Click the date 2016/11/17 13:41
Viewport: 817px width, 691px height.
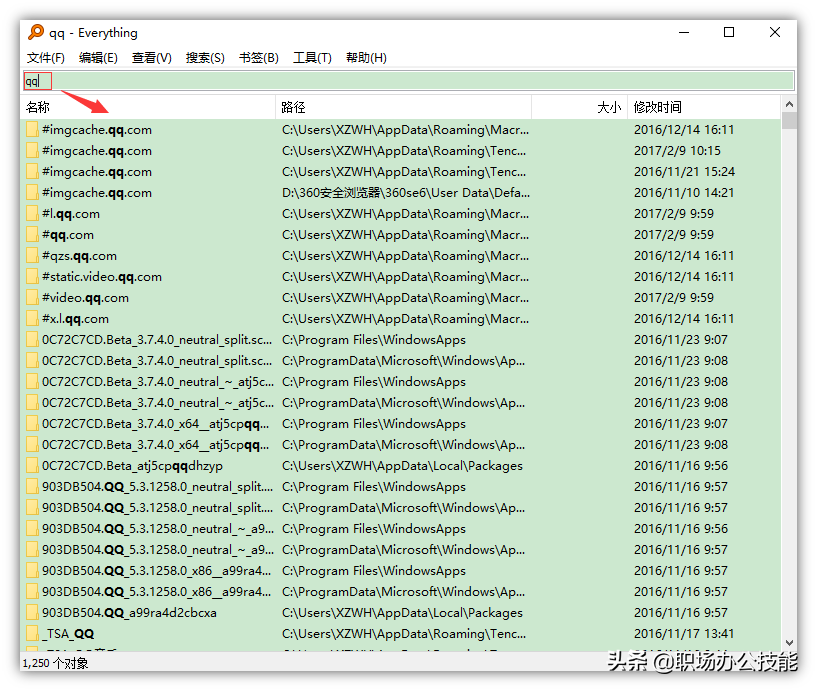684,634
